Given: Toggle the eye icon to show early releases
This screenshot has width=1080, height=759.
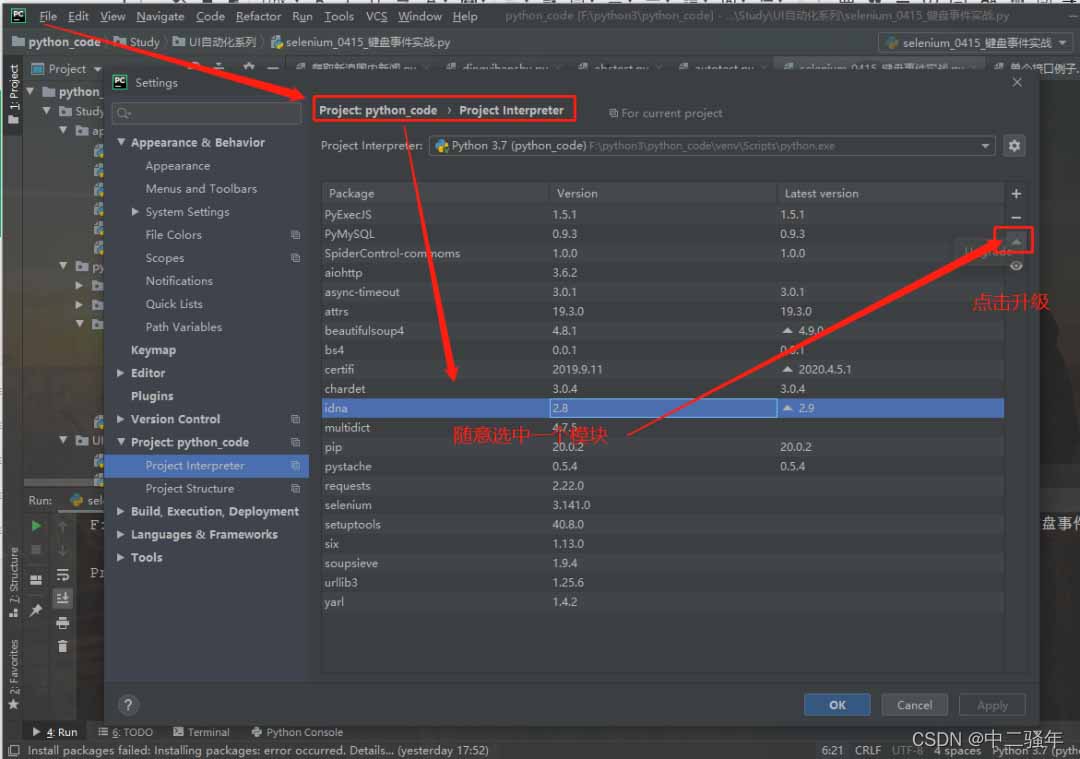Looking at the screenshot, I should tap(1016, 266).
